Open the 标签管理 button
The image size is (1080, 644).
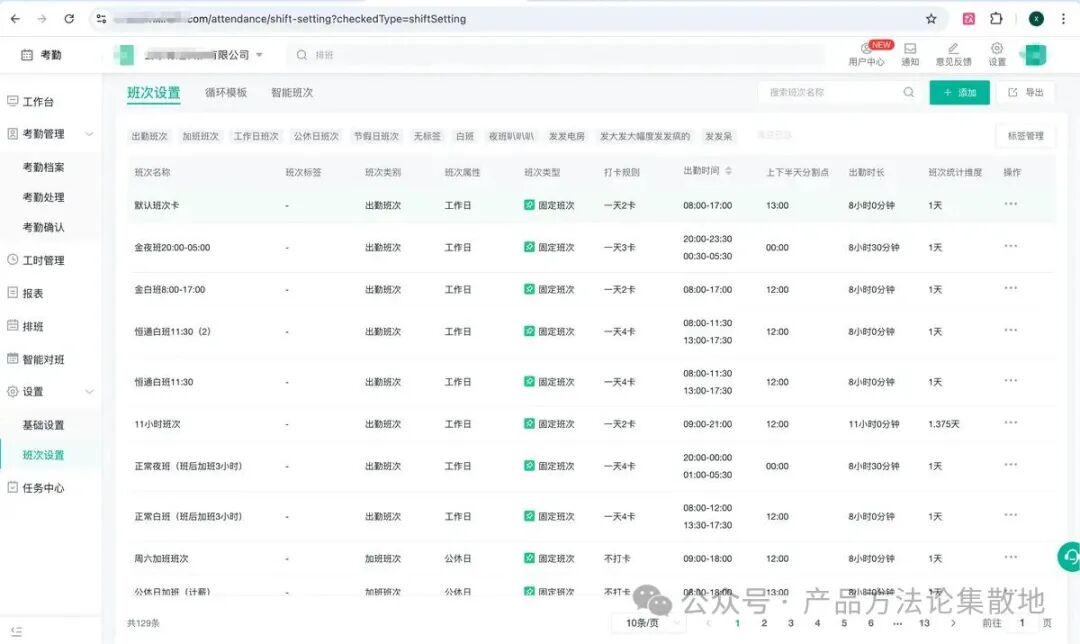[x=1026, y=136]
